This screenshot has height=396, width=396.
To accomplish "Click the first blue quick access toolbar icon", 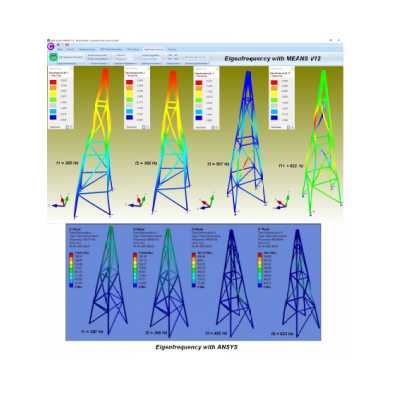I will point(59,44).
